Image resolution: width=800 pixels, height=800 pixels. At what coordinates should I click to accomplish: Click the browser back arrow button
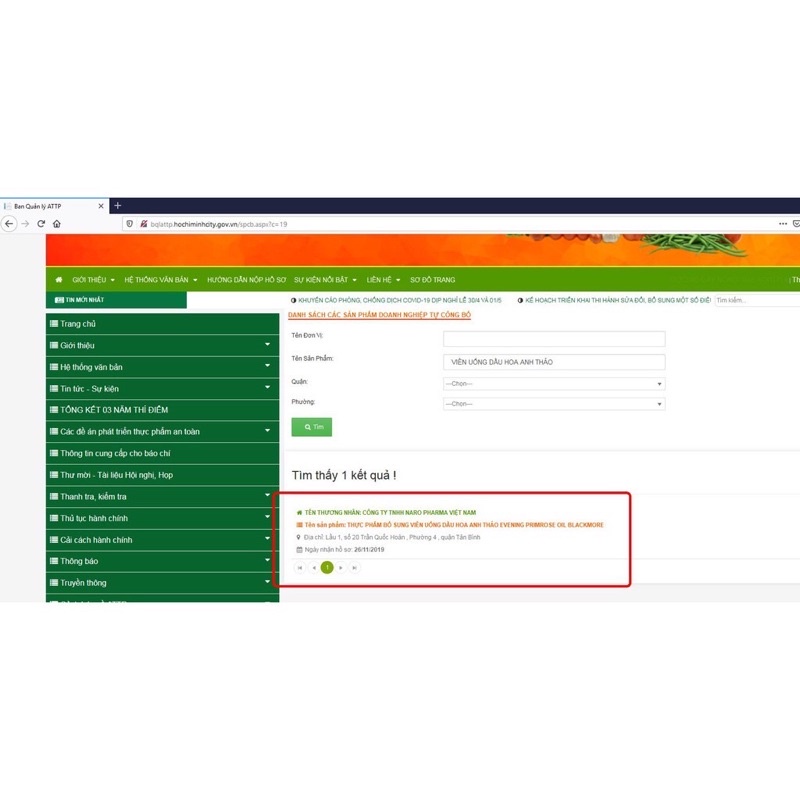tap(9, 224)
